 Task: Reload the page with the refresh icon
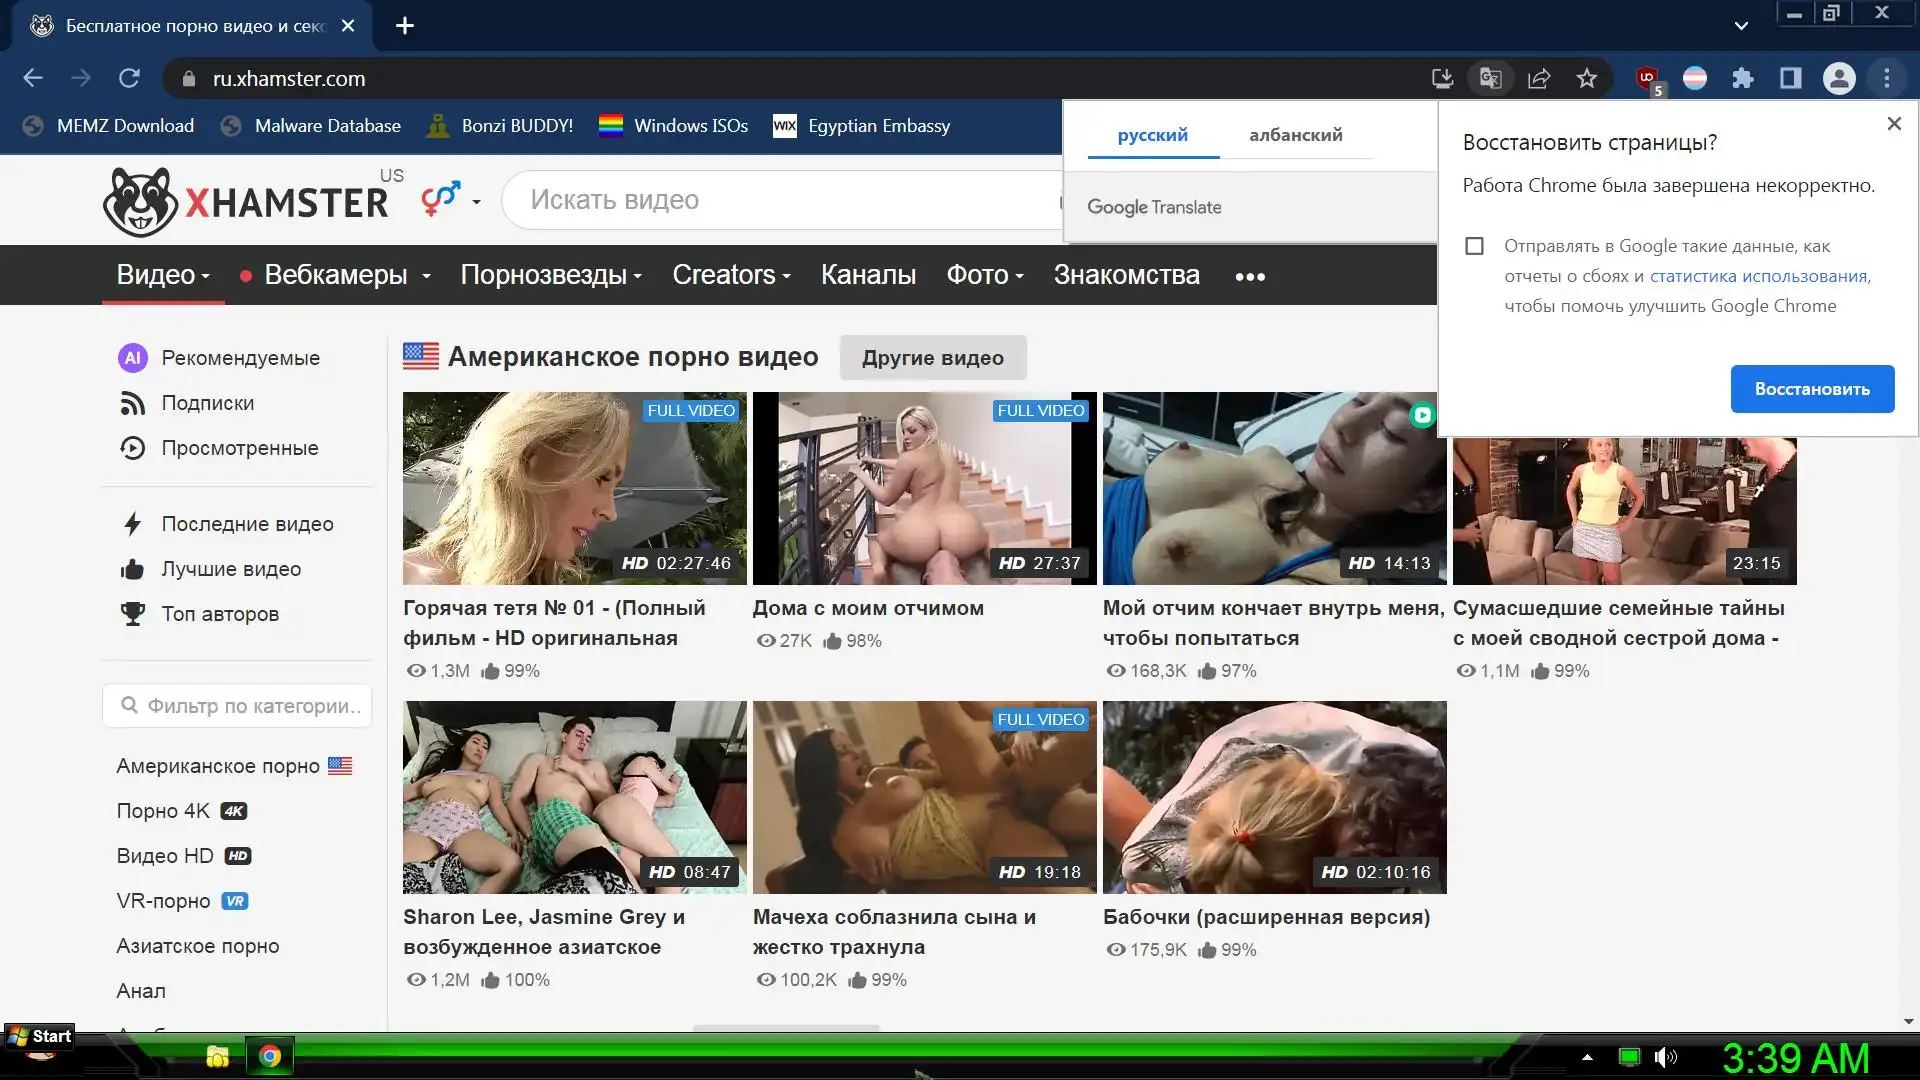pyautogui.click(x=129, y=78)
